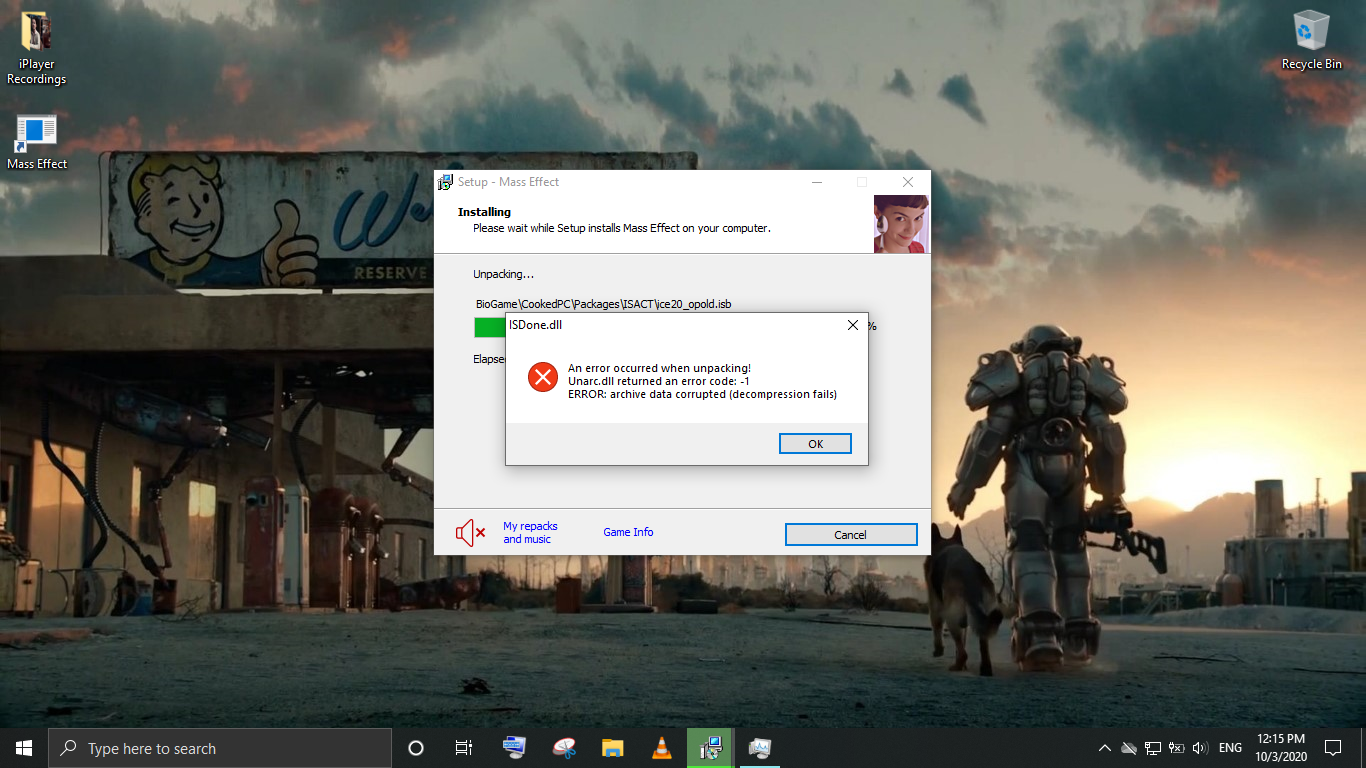Click the crossed-out cloud tray icon
Image resolution: width=1366 pixels, height=768 pixels.
(x=1129, y=748)
